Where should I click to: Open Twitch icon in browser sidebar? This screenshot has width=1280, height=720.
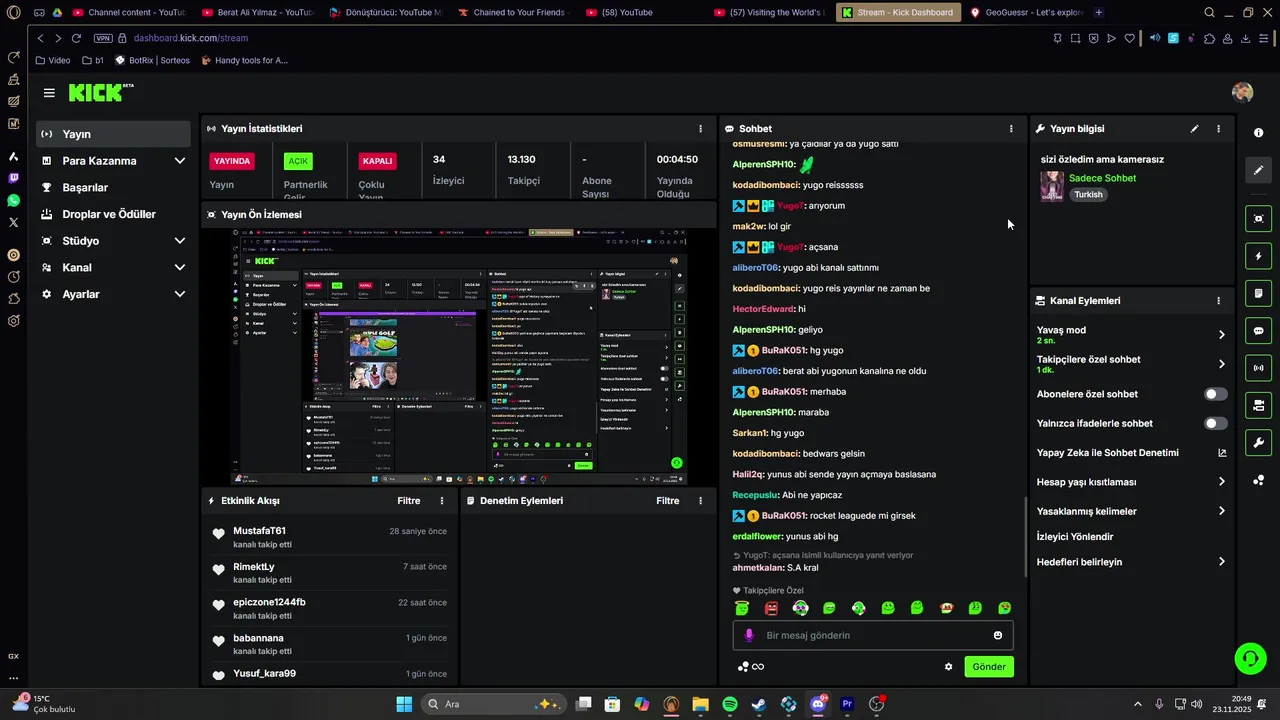pyautogui.click(x=13, y=179)
